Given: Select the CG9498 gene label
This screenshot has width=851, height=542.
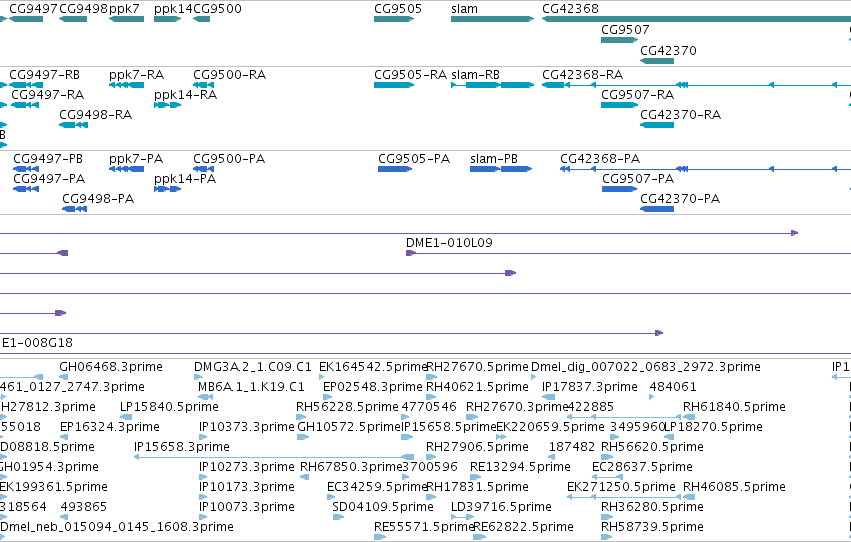Looking at the screenshot, I should click(x=84, y=9).
